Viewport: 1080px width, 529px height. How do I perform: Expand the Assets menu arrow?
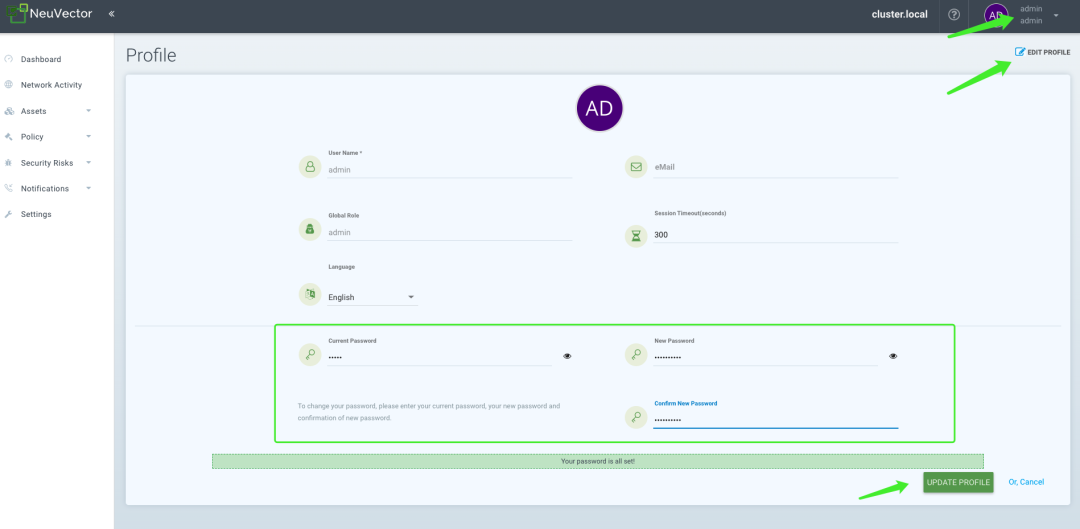coord(88,110)
